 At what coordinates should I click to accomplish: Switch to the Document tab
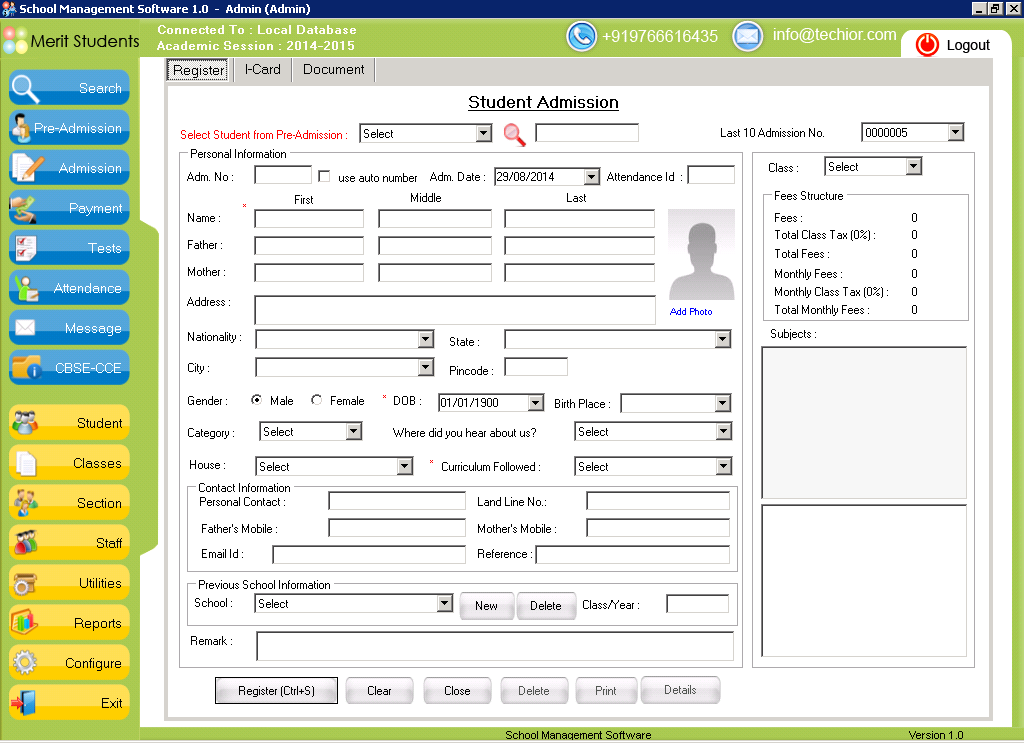[333, 69]
